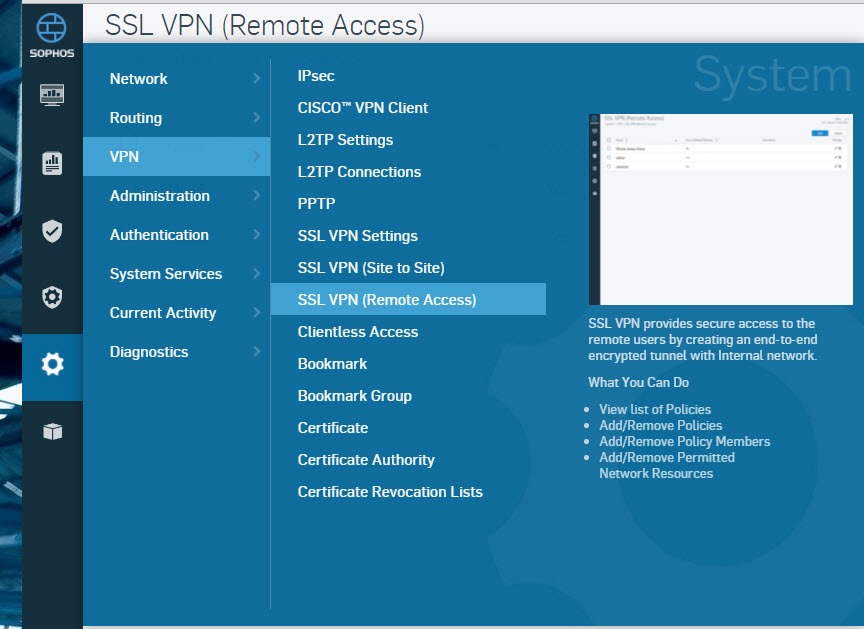
Task: Select the VPN menu item
Action: (176, 156)
